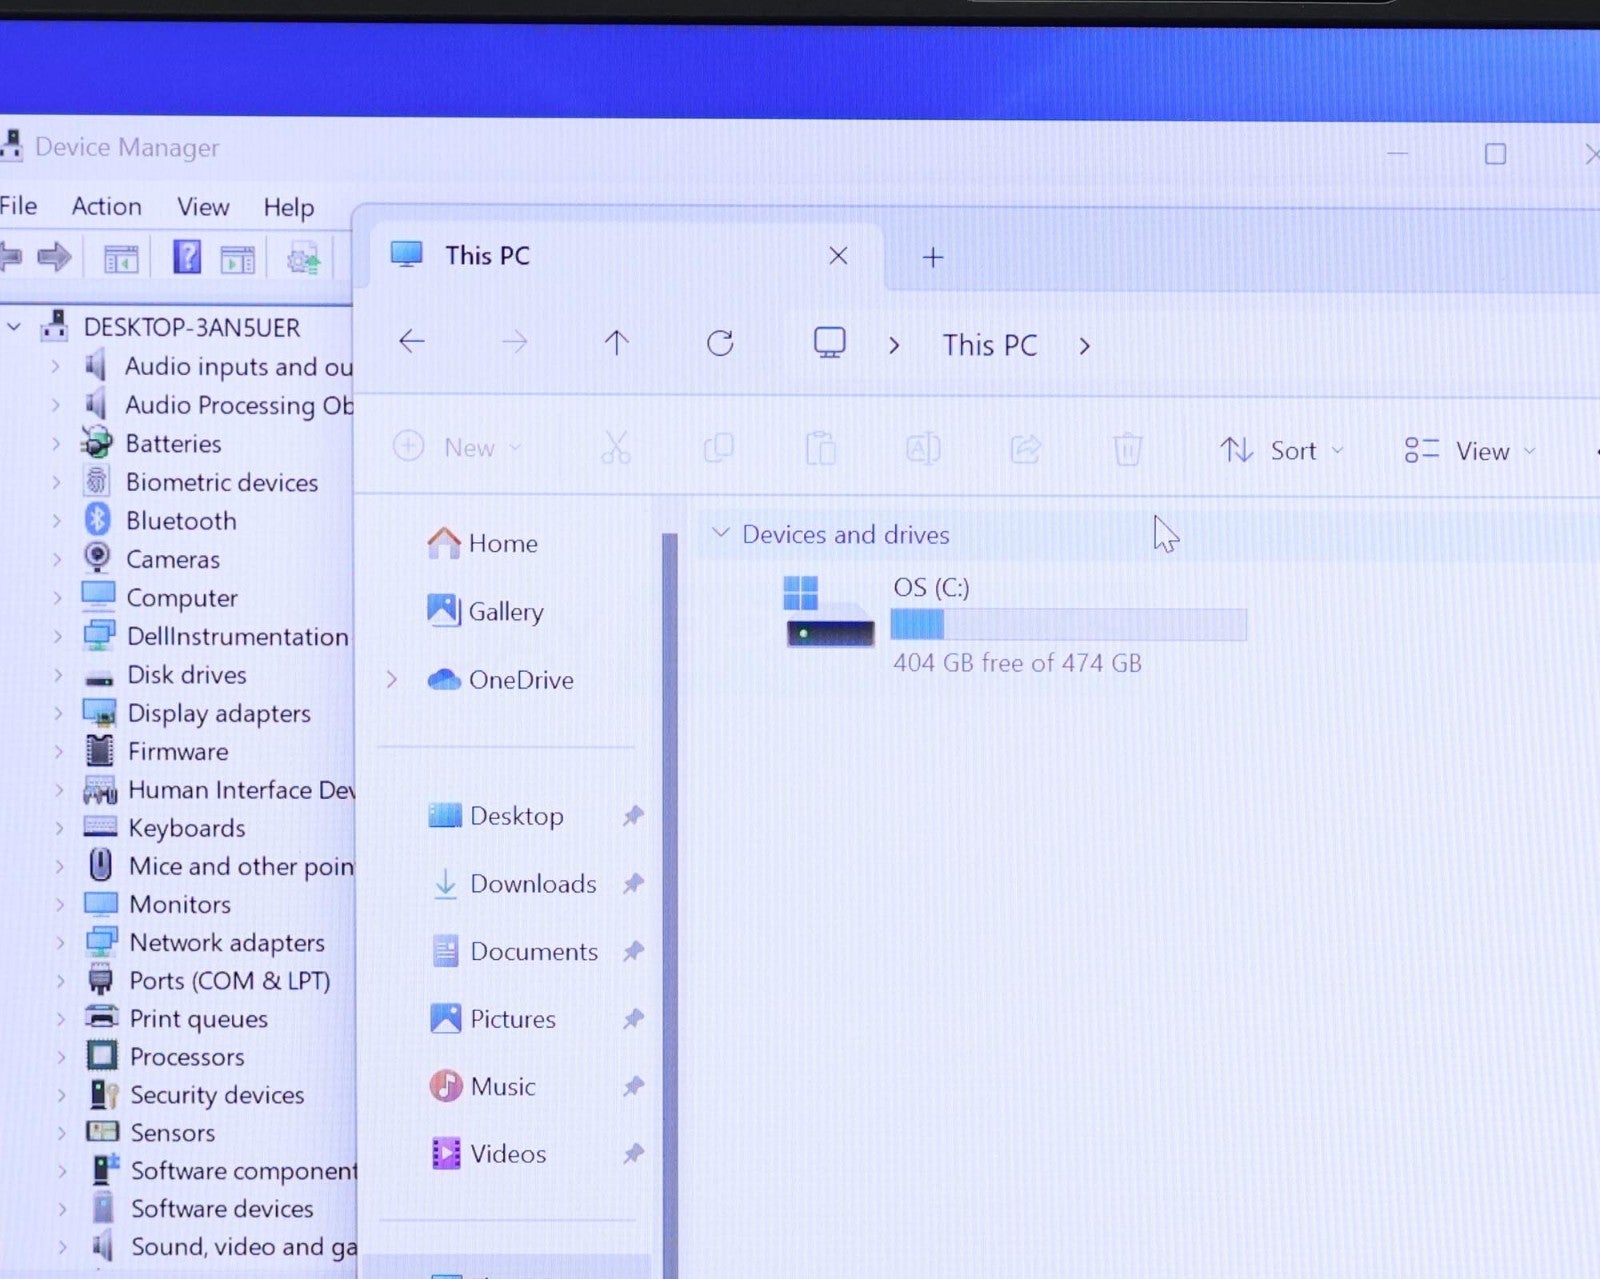Click the Bluetooth device category icon
This screenshot has width=1600, height=1279.
(98, 520)
